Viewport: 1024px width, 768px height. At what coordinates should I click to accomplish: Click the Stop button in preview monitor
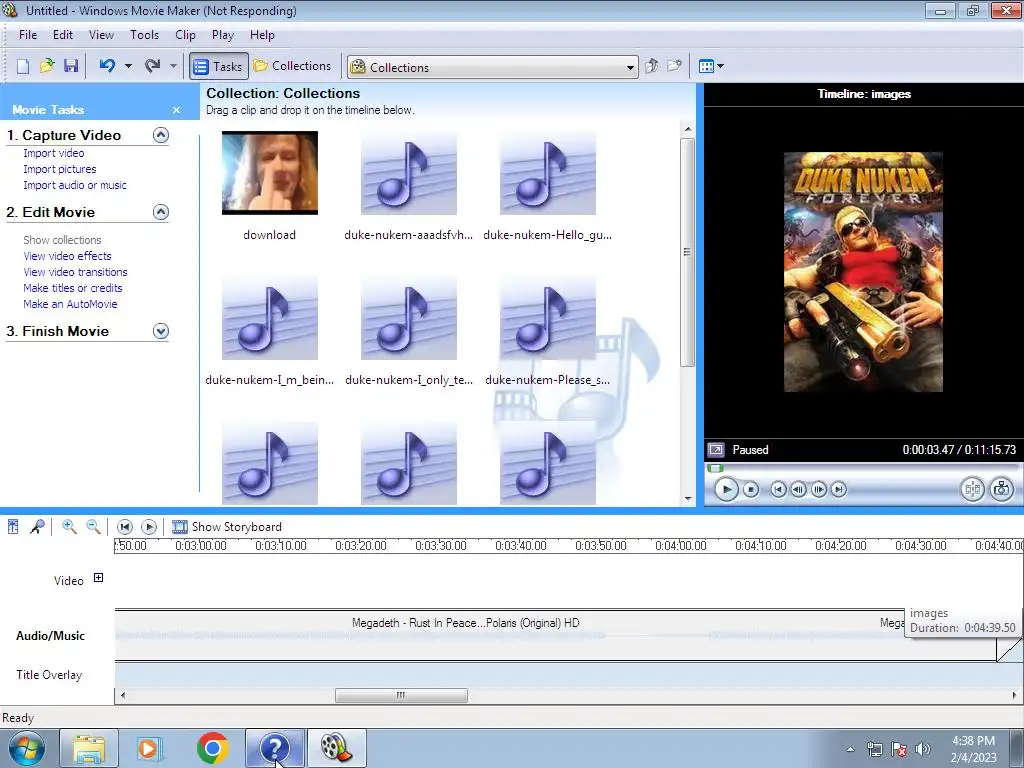pos(751,489)
